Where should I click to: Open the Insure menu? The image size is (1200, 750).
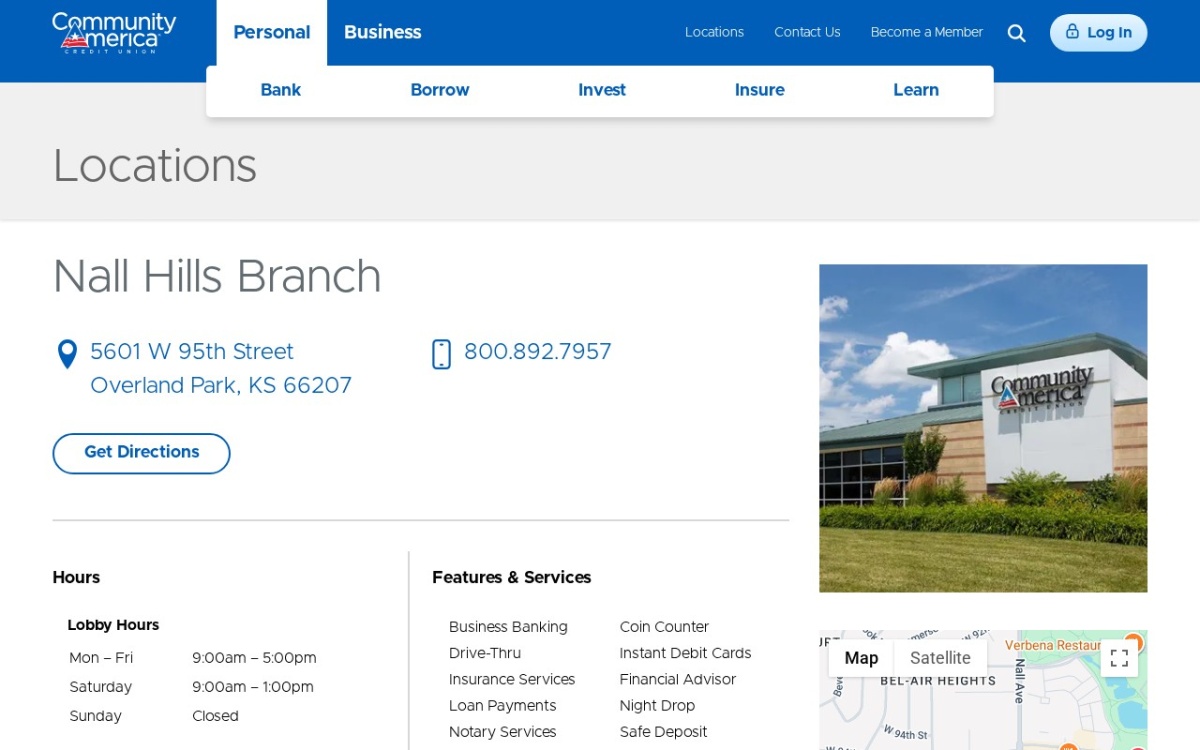click(760, 90)
